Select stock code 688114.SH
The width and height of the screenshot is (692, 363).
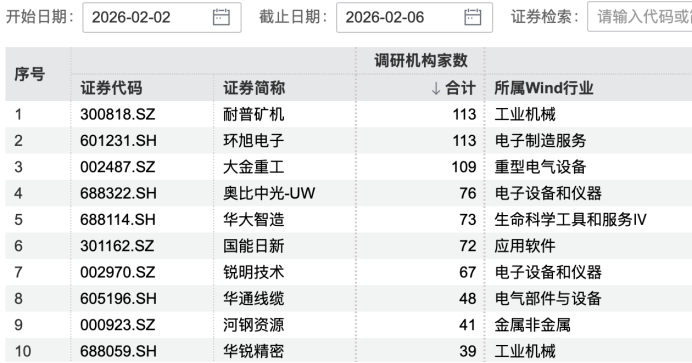[x=118, y=220]
